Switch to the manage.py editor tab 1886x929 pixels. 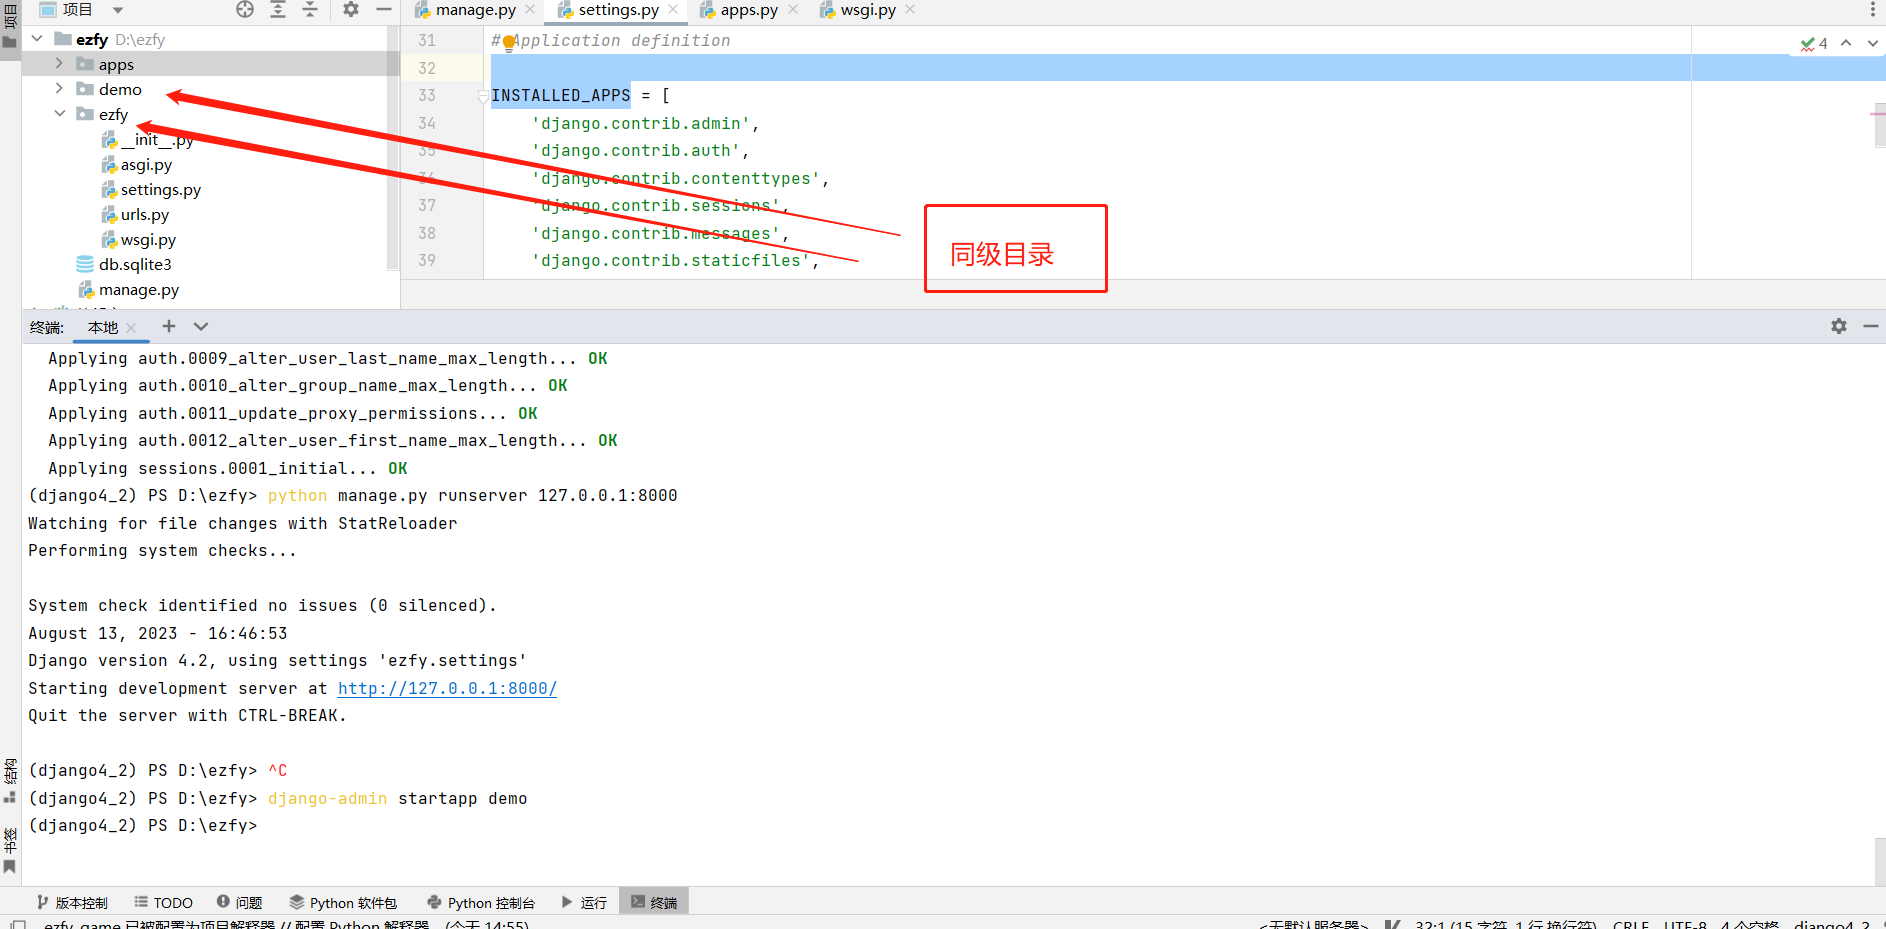[x=475, y=10]
